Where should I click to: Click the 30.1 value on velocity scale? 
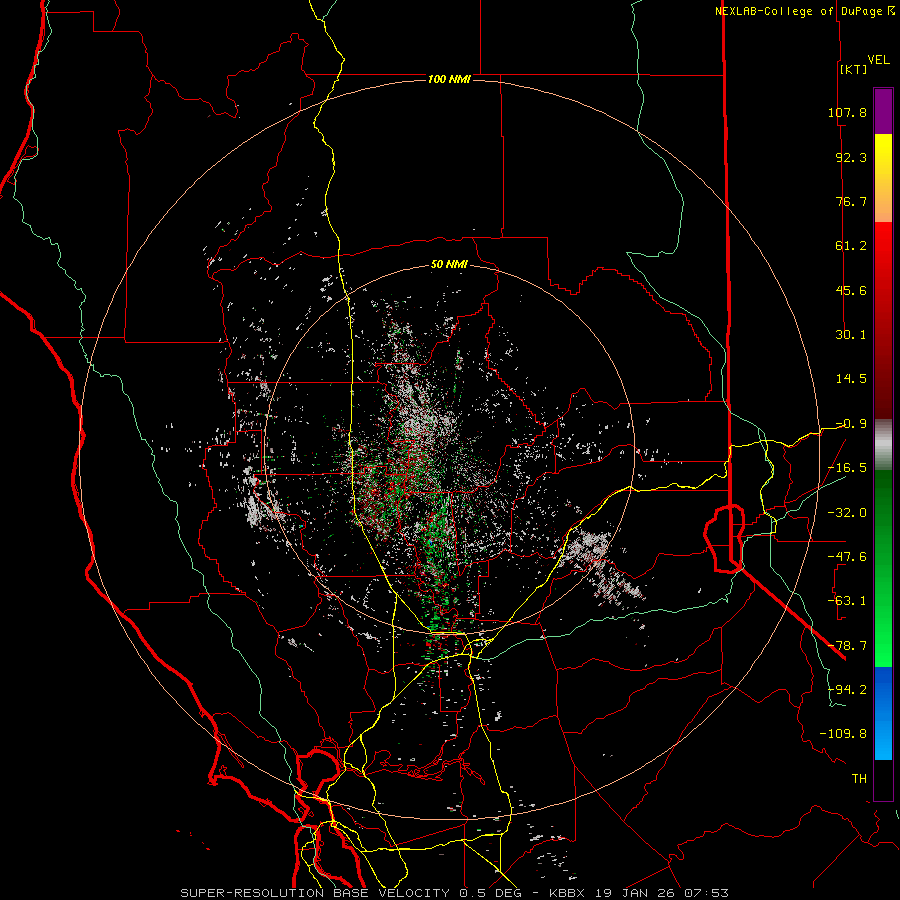(851, 335)
